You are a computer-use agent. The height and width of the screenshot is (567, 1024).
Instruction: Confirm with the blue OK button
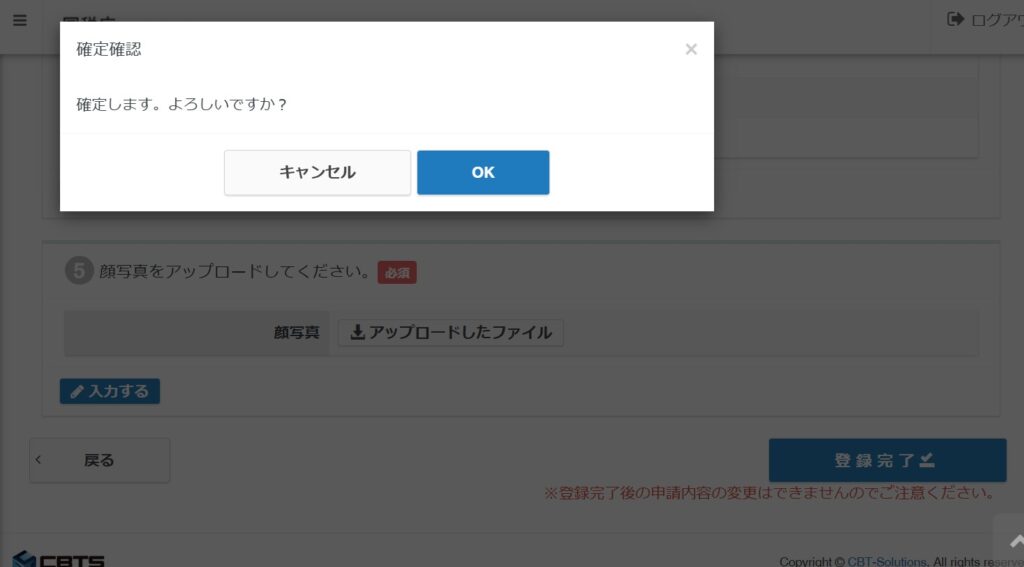point(483,172)
